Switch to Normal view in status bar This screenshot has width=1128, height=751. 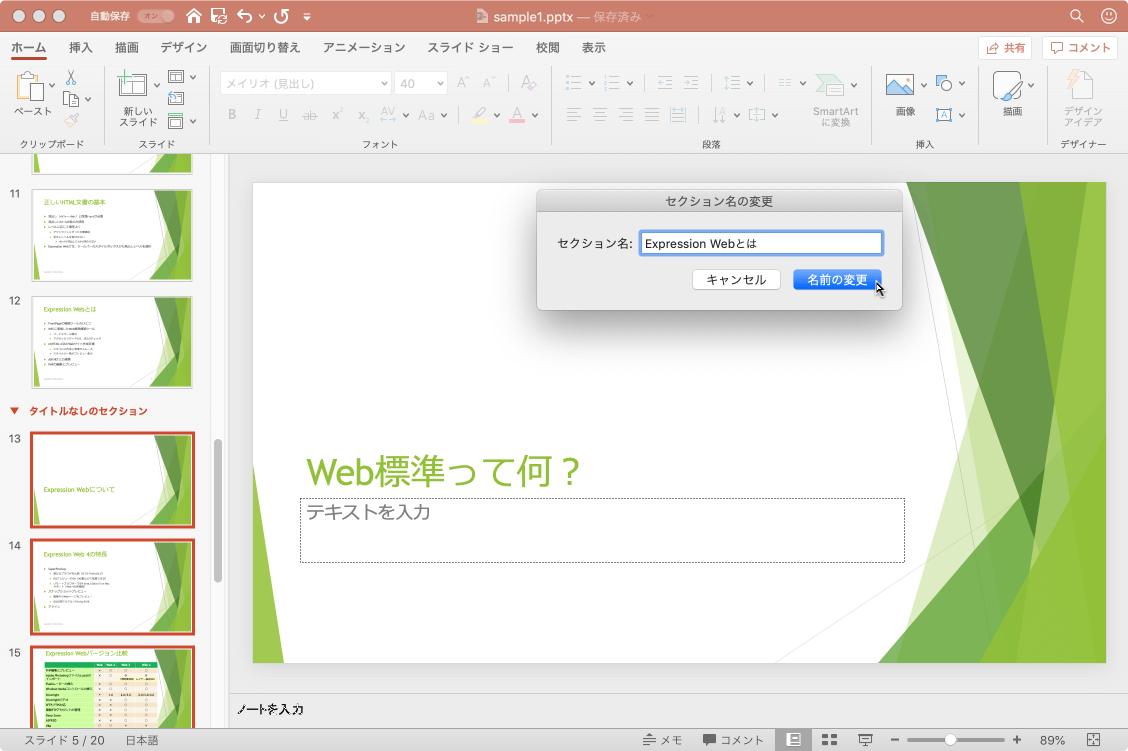(x=793, y=739)
